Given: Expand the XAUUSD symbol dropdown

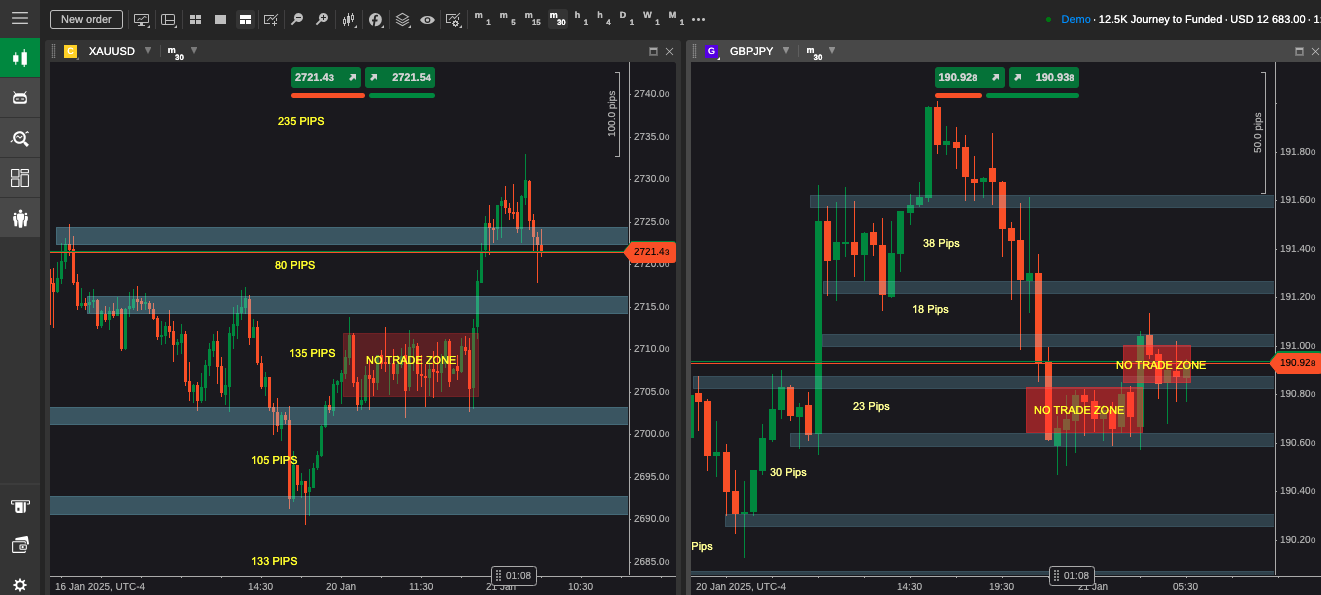Looking at the screenshot, I should point(148,50).
